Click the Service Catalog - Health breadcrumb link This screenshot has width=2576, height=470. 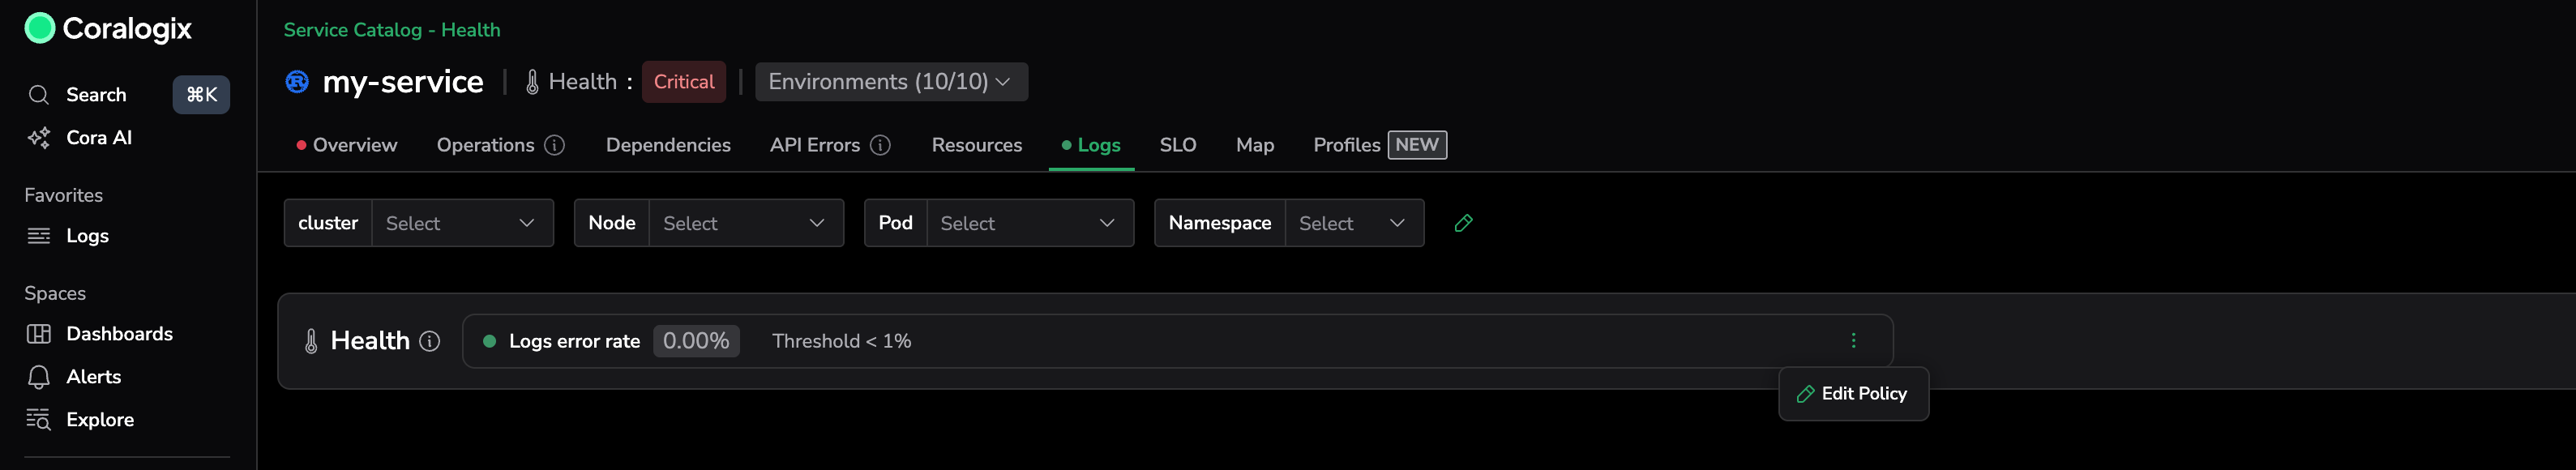tap(392, 30)
